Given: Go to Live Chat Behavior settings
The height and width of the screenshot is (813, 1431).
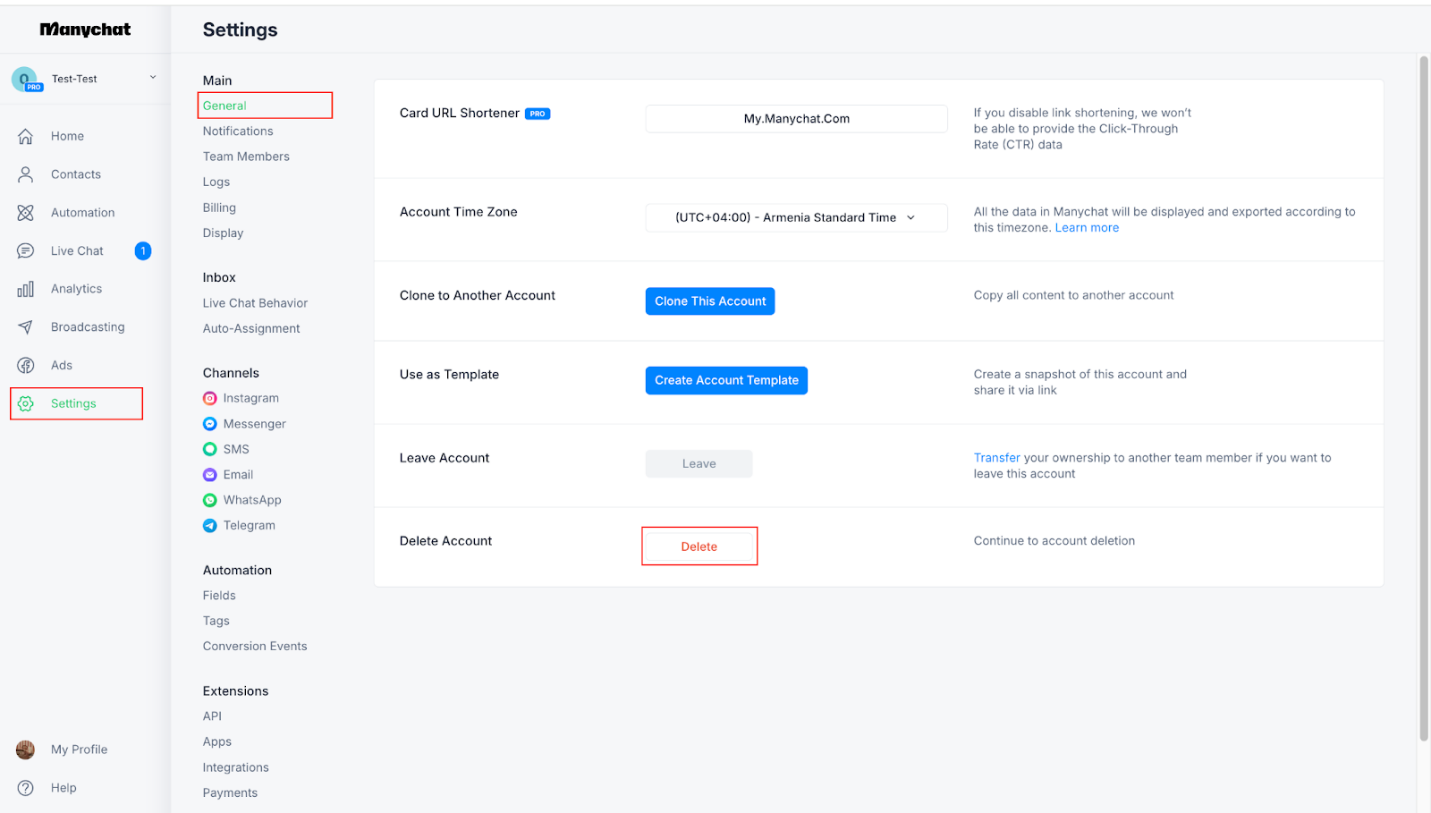Looking at the screenshot, I should coord(255,303).
